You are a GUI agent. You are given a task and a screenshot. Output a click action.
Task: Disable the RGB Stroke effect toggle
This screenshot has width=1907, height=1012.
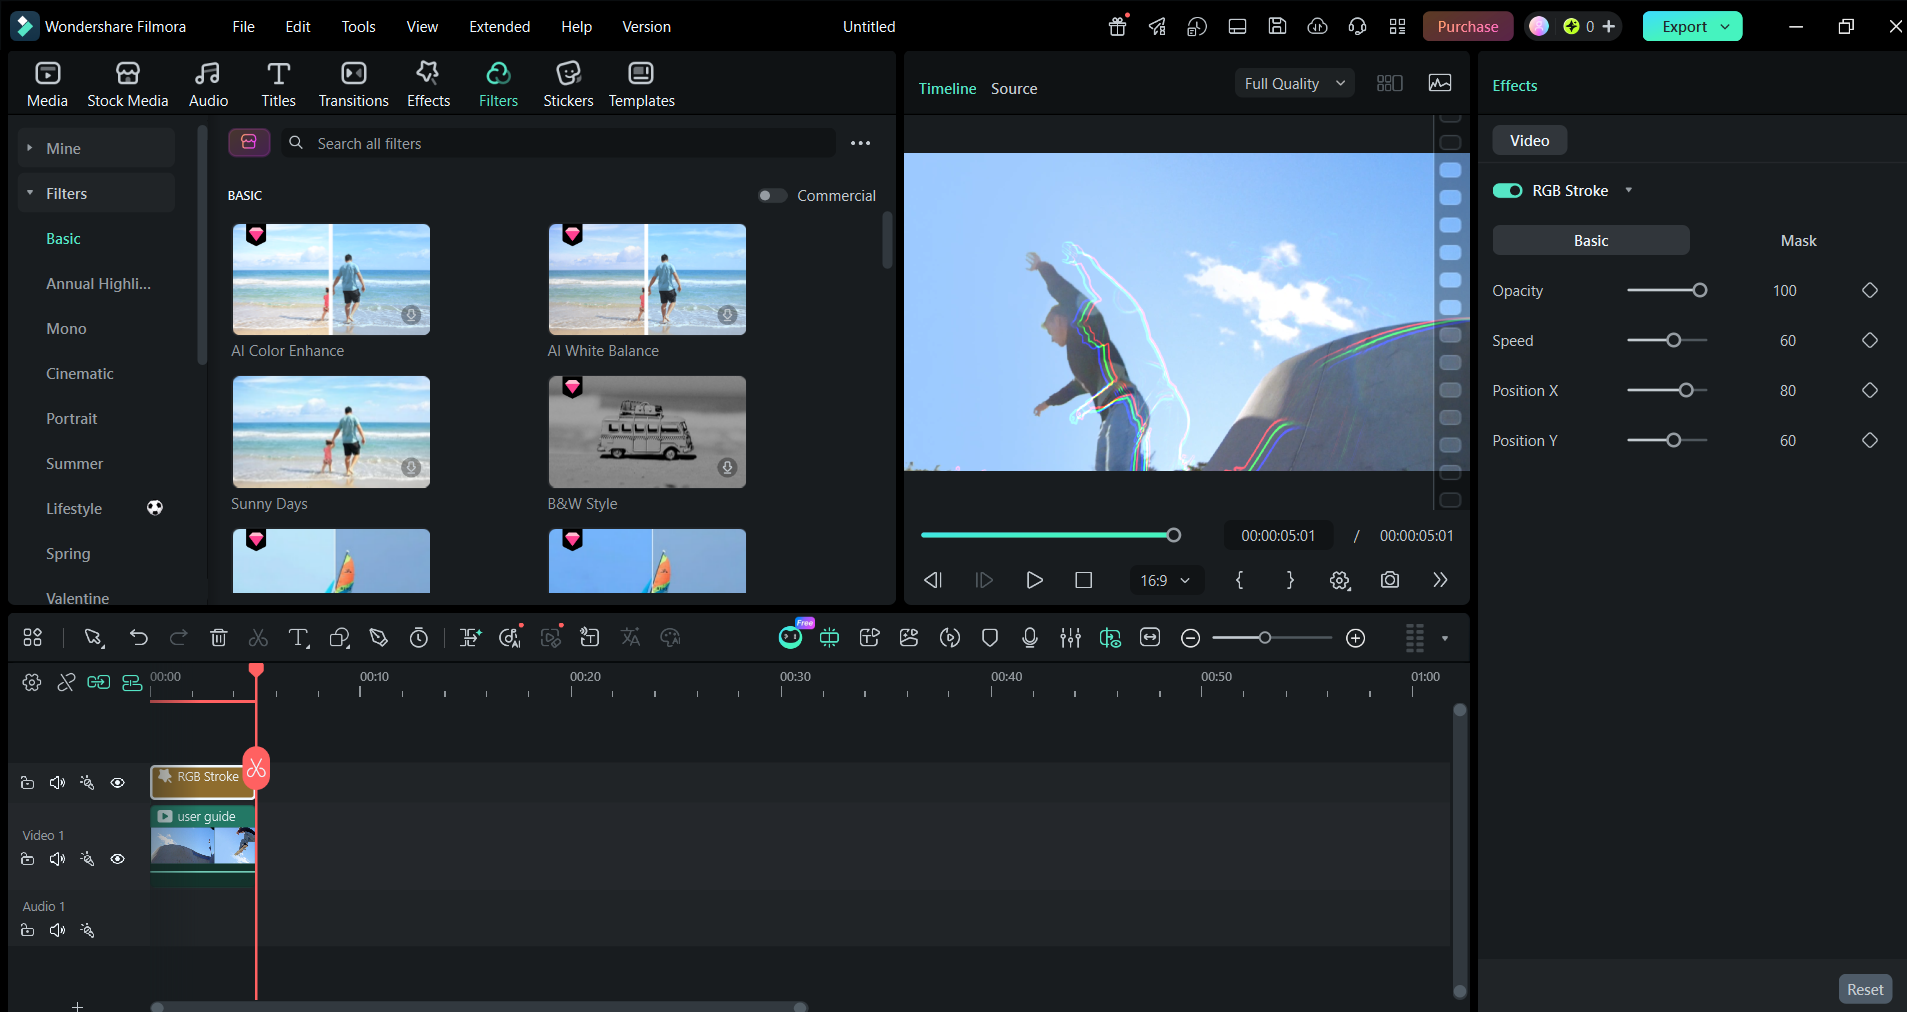click(1507, 191)
